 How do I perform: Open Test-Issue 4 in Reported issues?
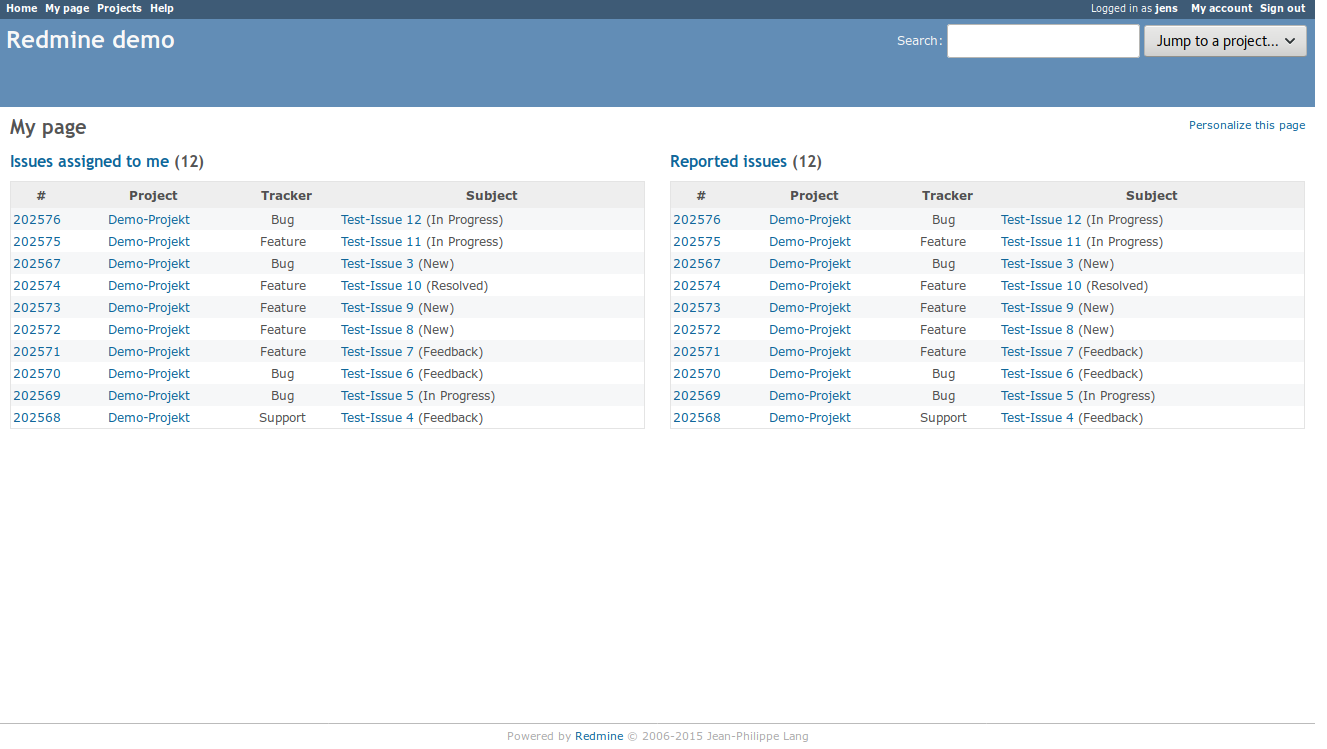click(x=1037, y=418)
